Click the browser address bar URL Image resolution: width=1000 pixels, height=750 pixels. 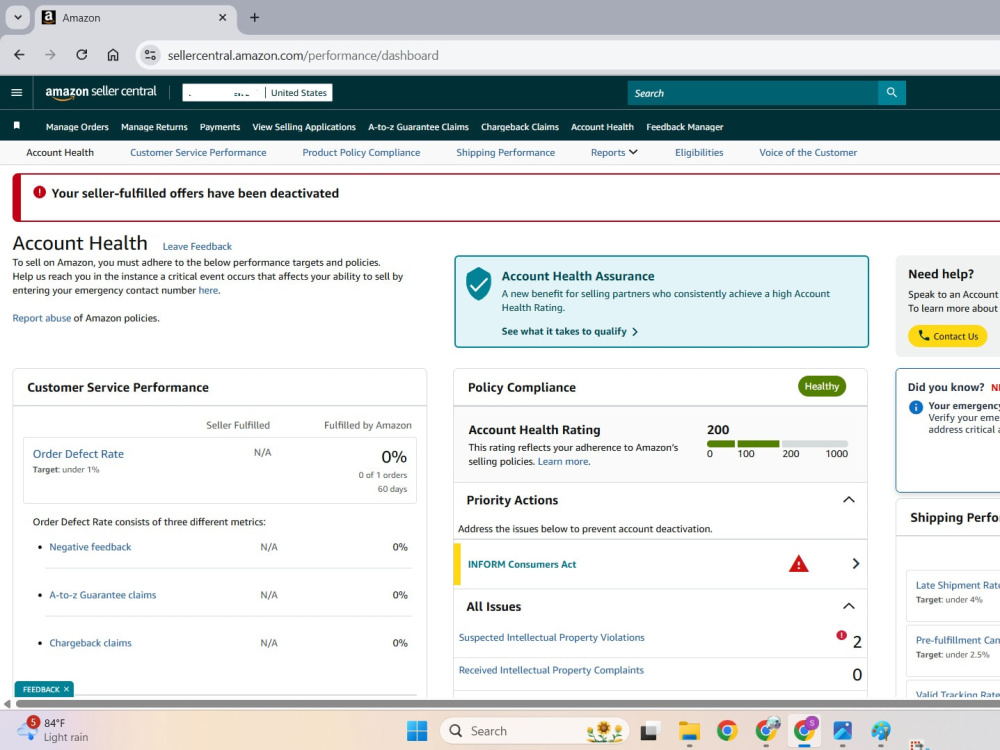(303, 55)
